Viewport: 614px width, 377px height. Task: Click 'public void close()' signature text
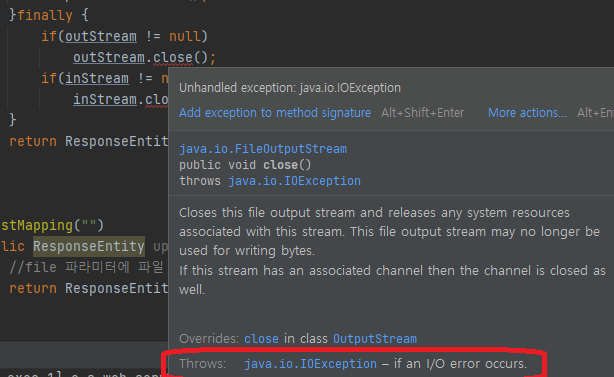click(x=245, y=165)
